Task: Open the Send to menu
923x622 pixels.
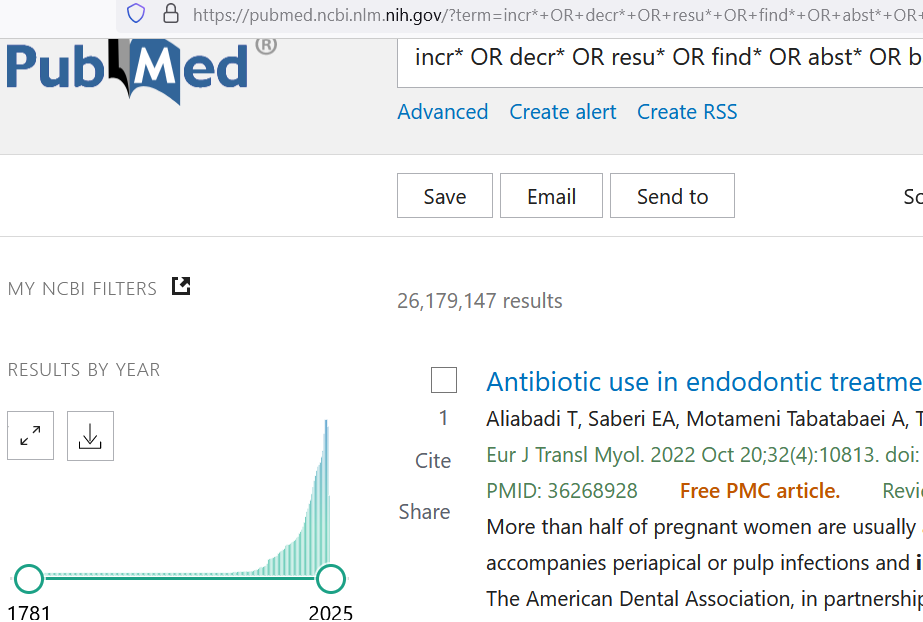Action: [672, 196]
